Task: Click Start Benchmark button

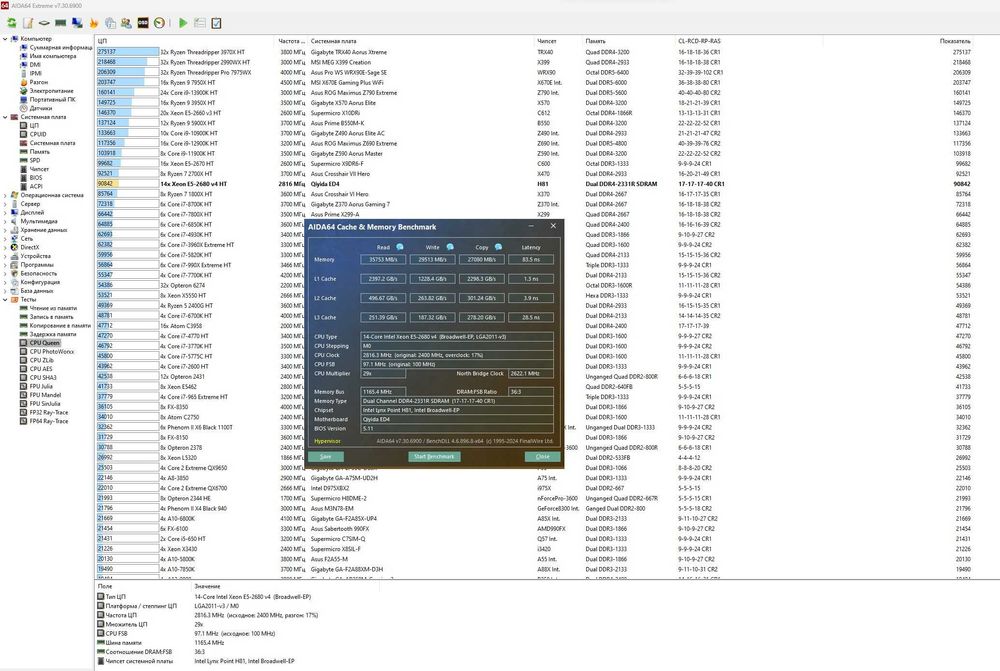Action: click(434, 457)
